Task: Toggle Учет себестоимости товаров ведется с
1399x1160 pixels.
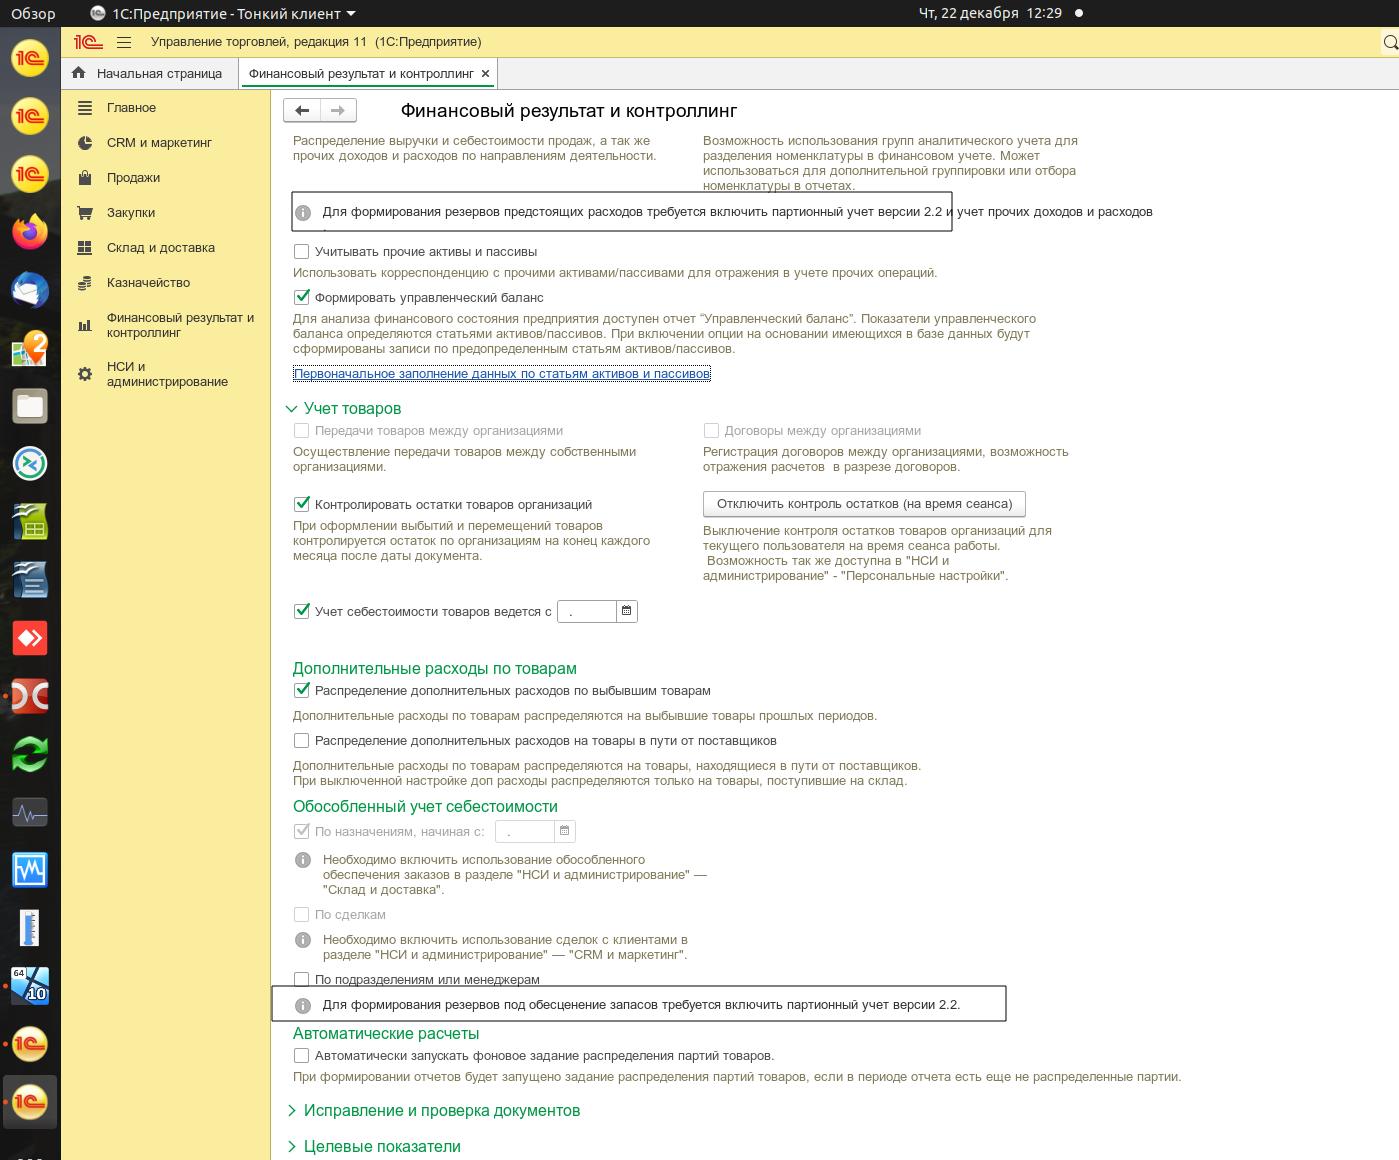Action: click(301, 611)
